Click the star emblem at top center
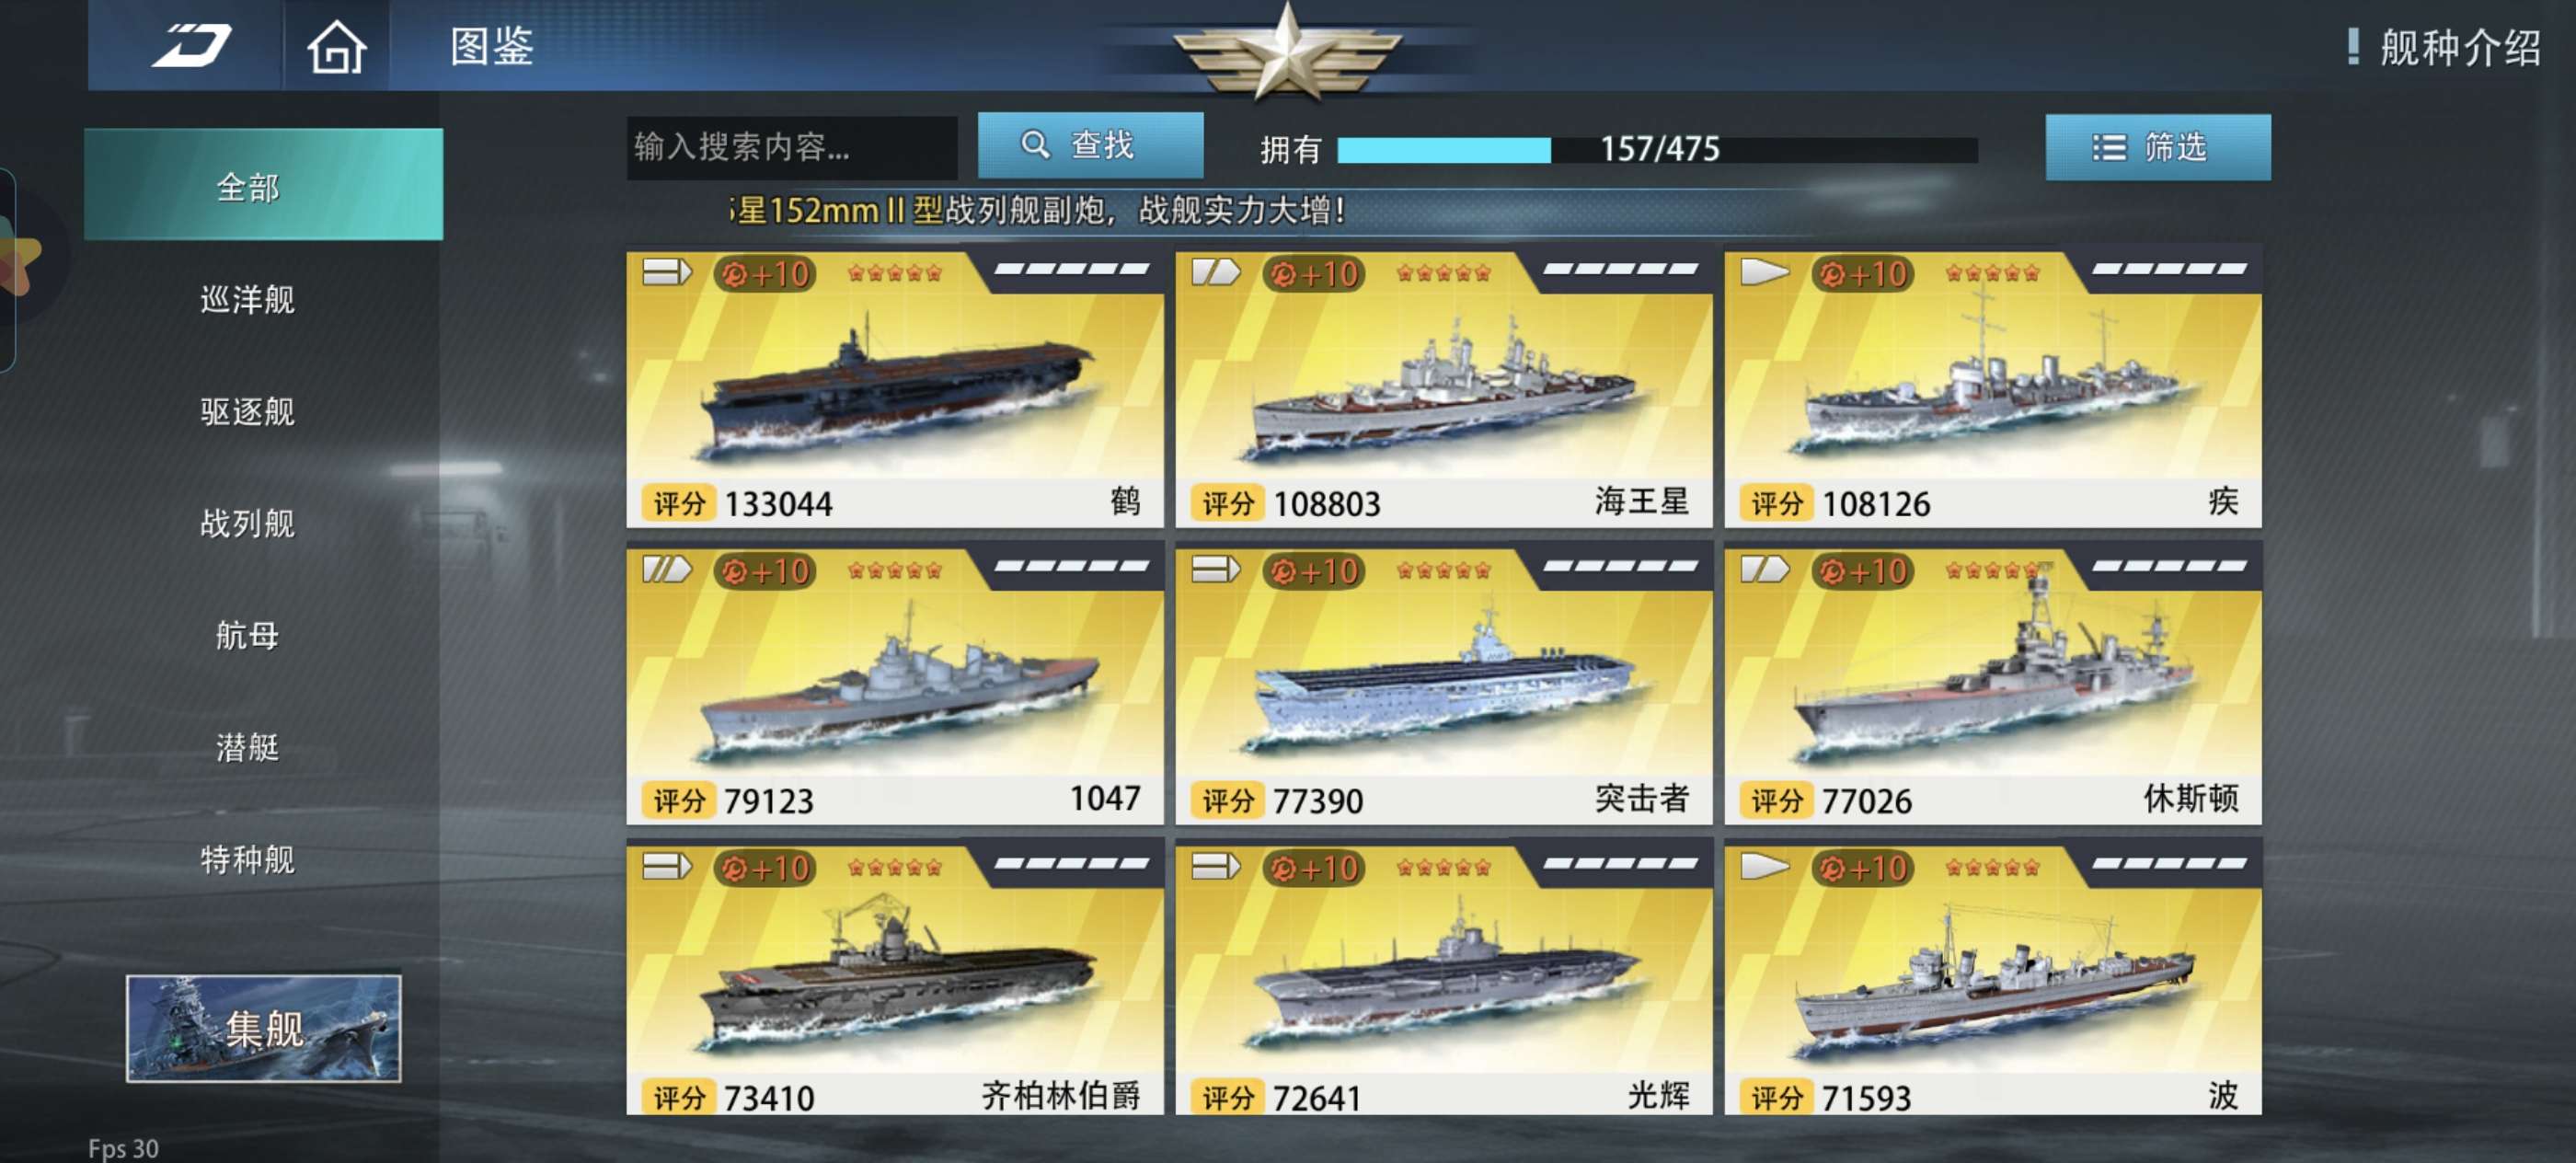This screenshot has width=2576, height=1163. [x=1287, y=50]
